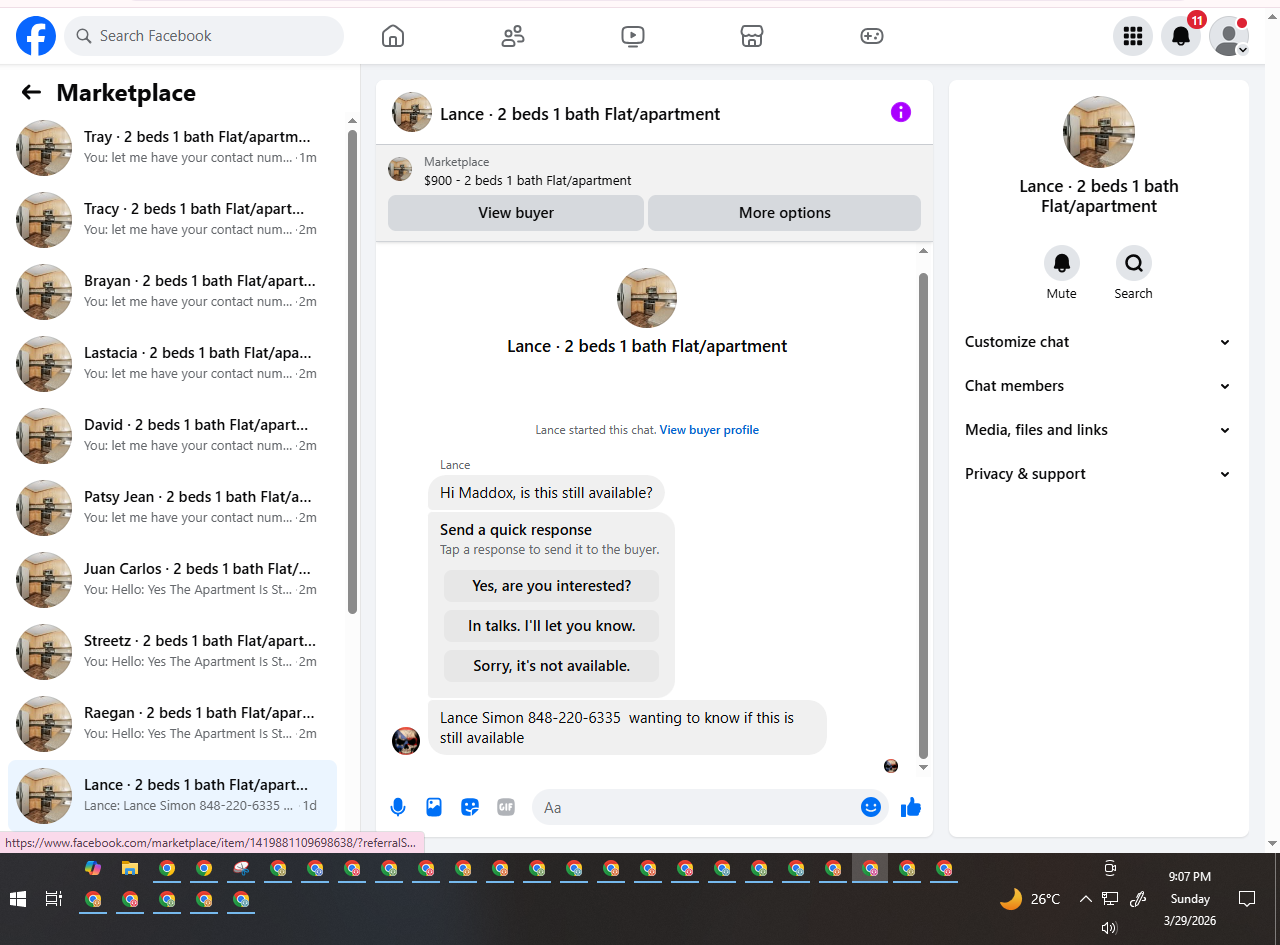The height and width of the screenshot is (945, 1280).
Task: Open Windows Task View icon
Action: coord(54,899)
